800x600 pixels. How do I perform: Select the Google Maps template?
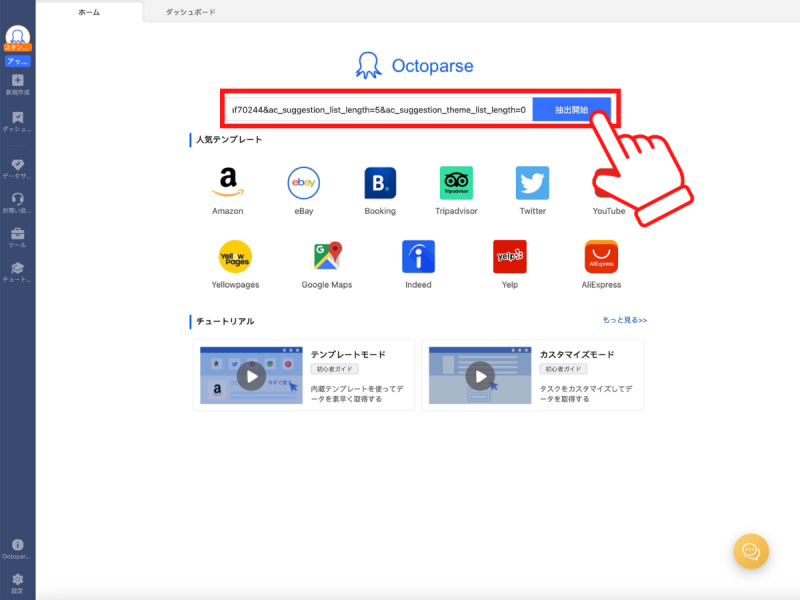(327, 265)
